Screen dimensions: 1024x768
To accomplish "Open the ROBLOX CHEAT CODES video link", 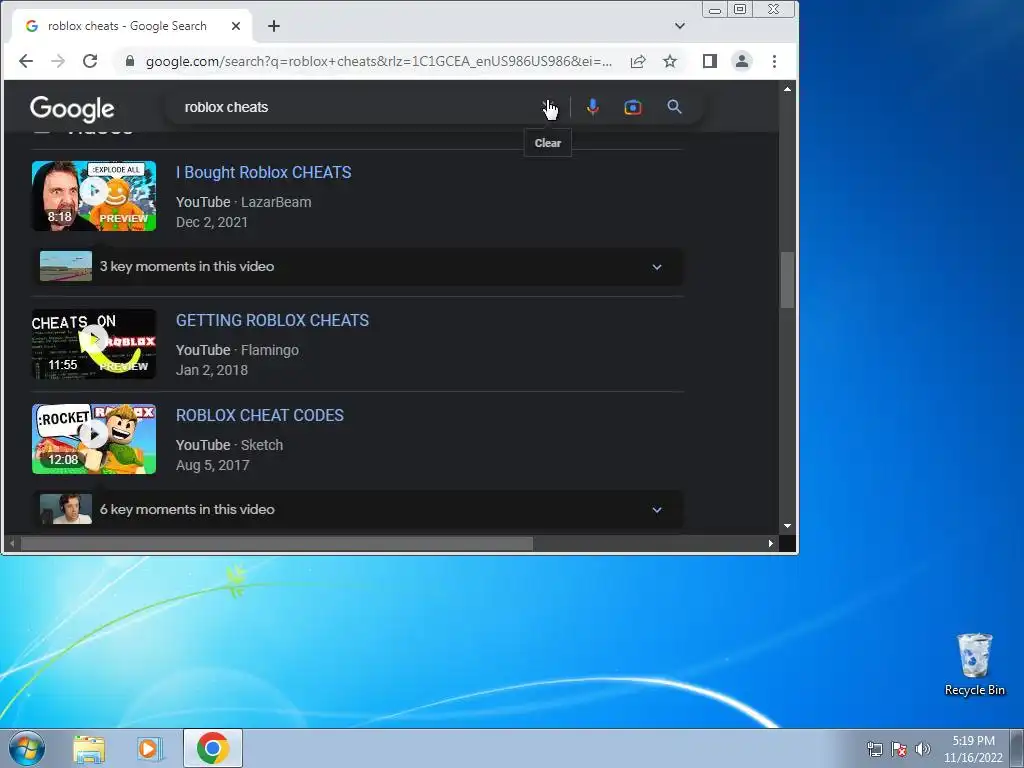I will tap(260, 415).
